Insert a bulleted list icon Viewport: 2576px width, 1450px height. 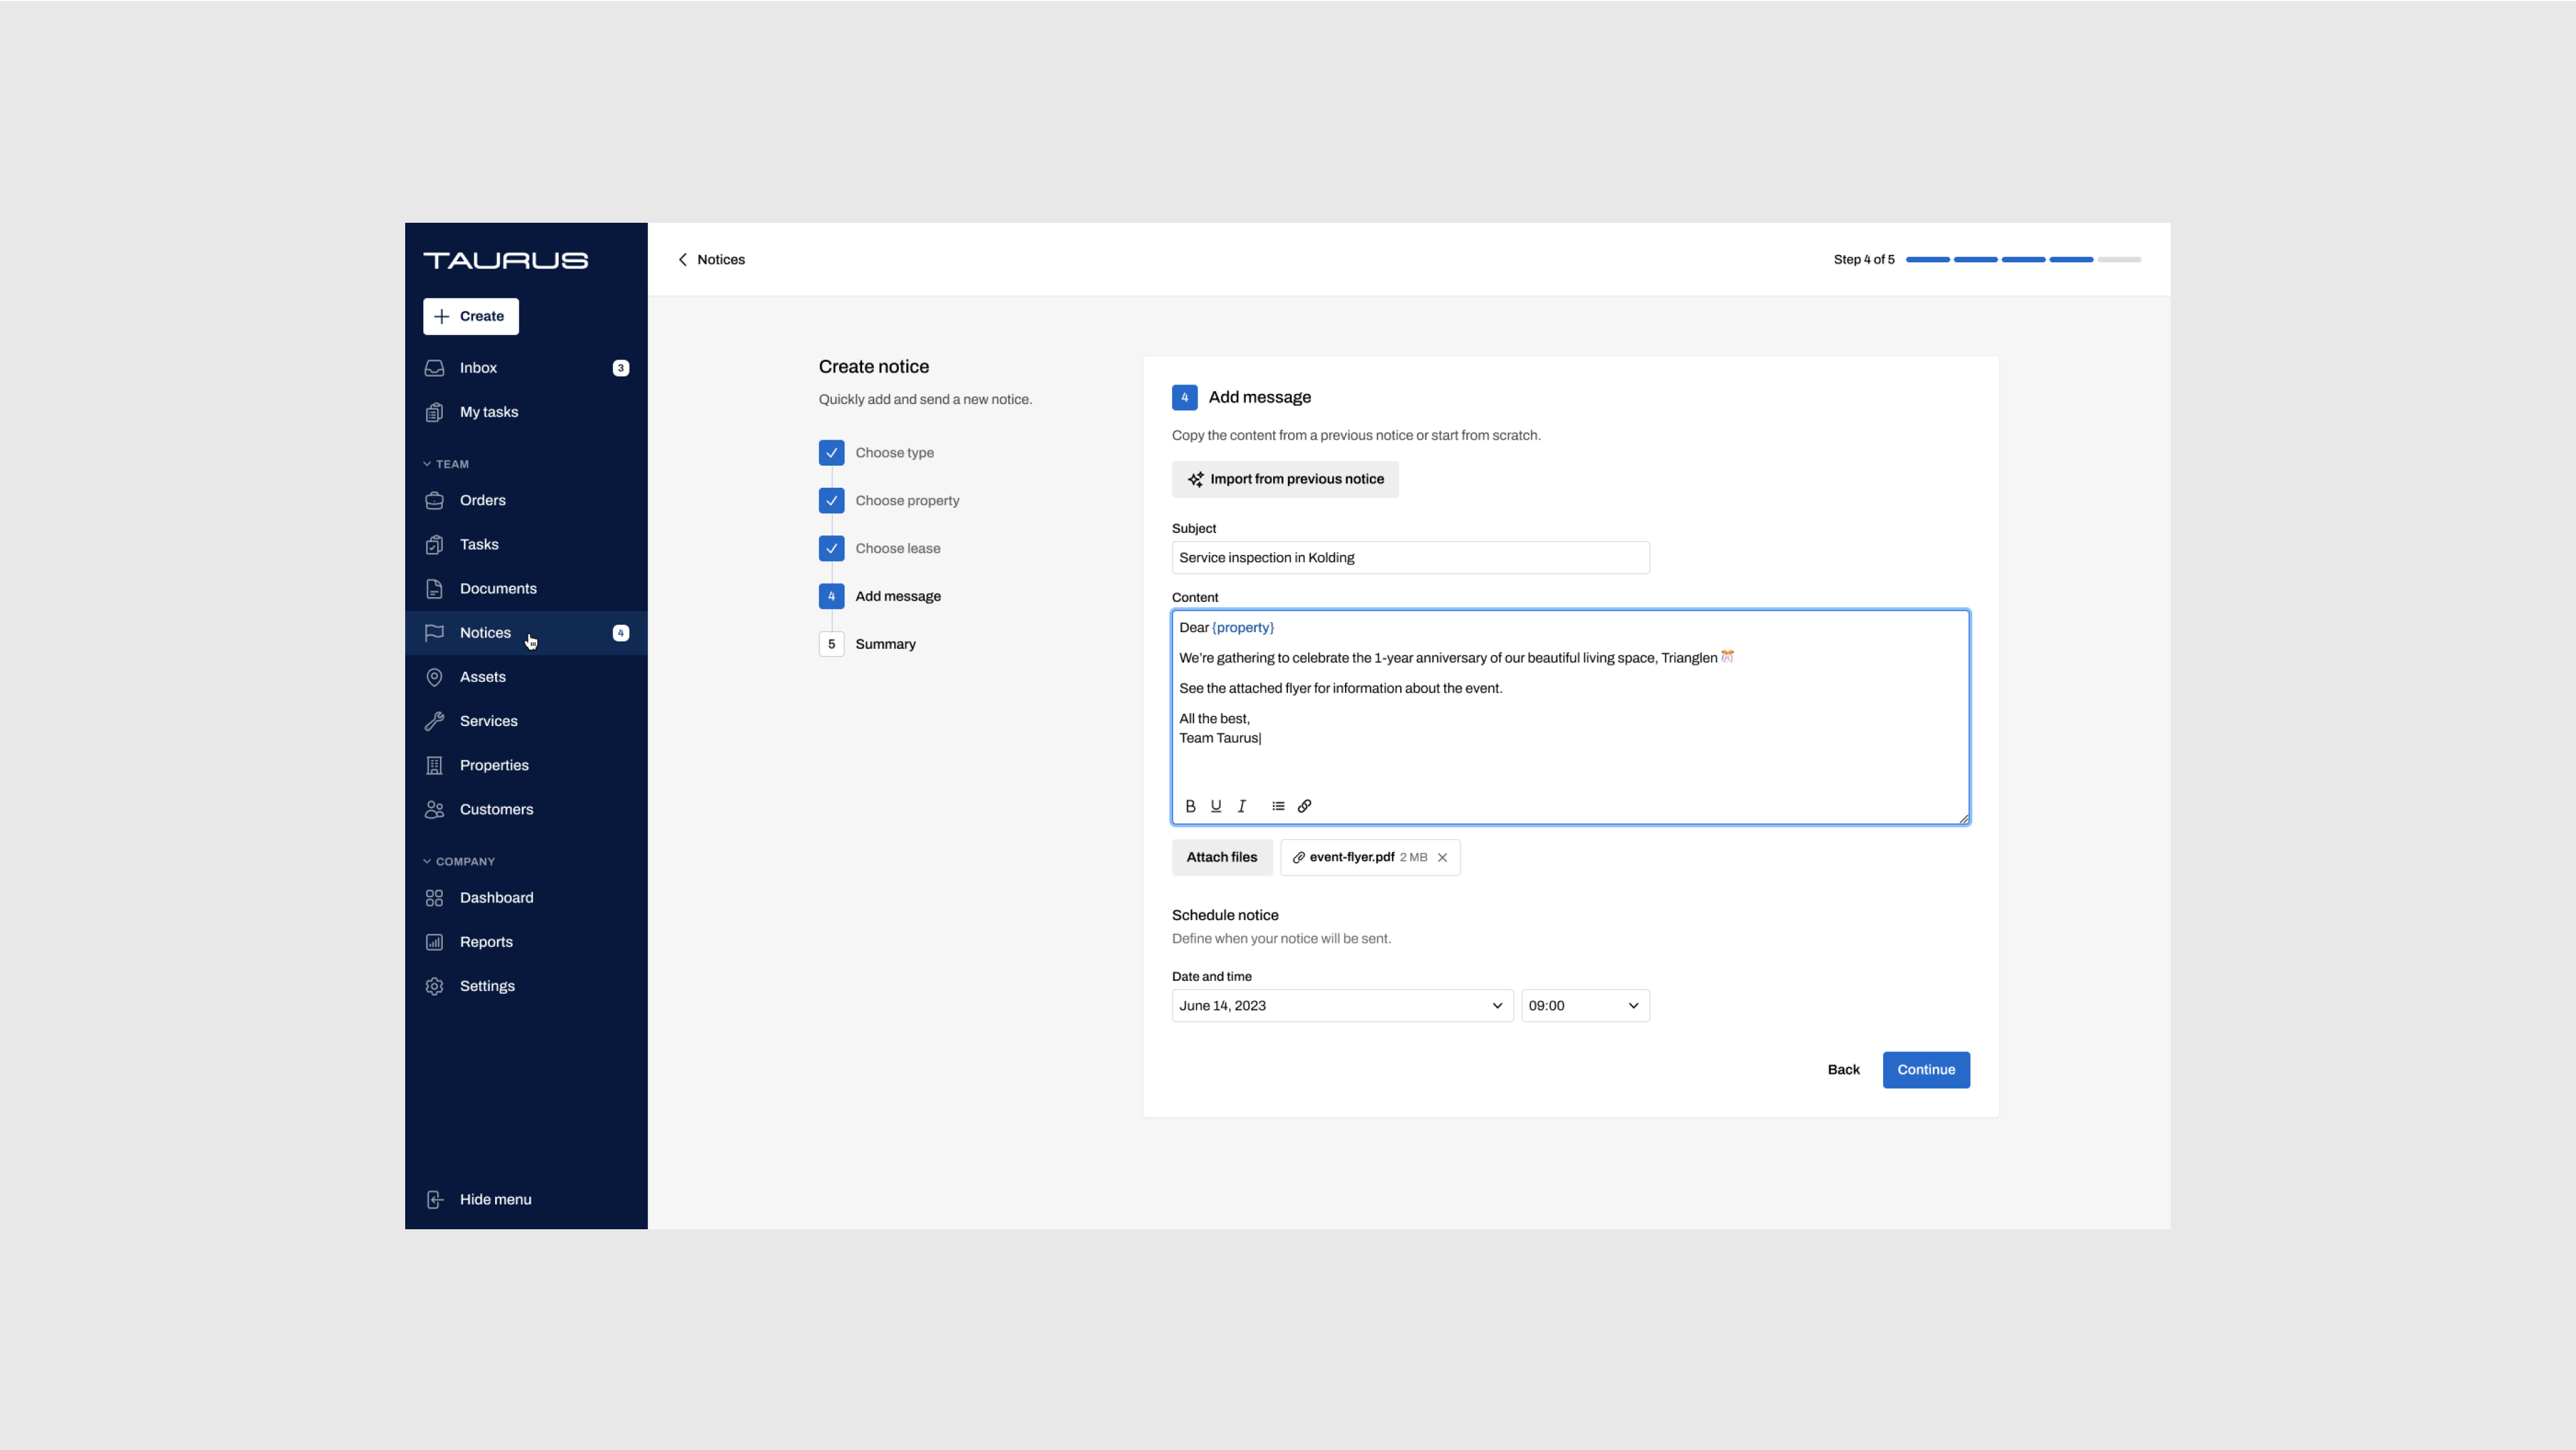1278,806
